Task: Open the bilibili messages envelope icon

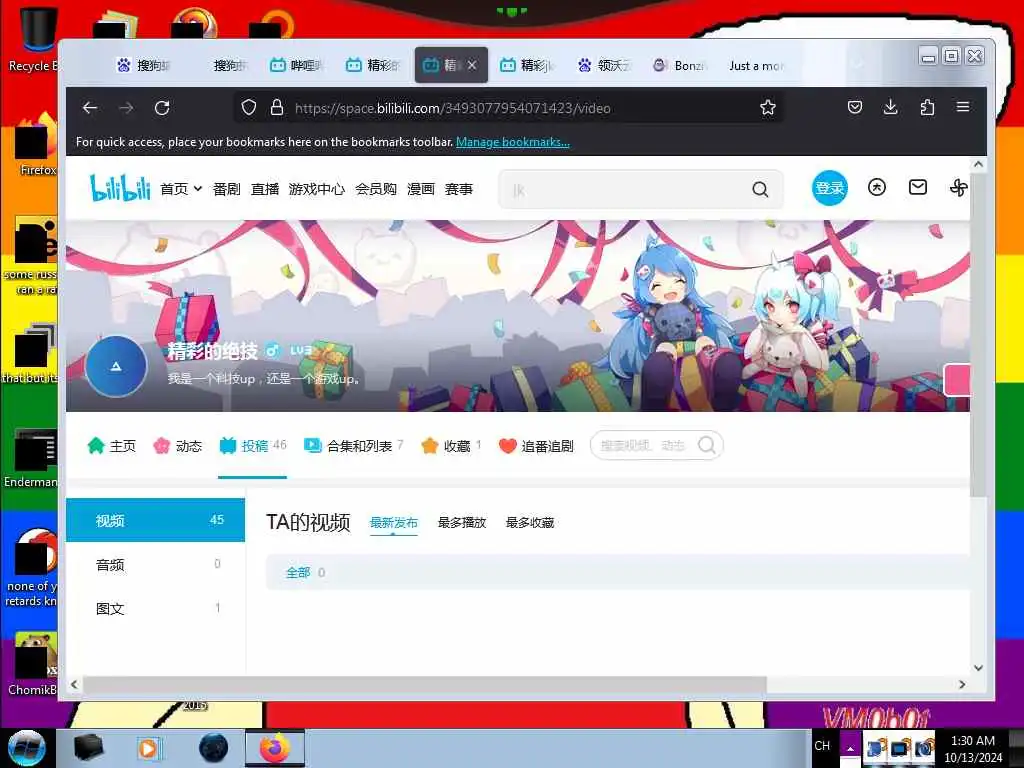Action: (918, 187)
